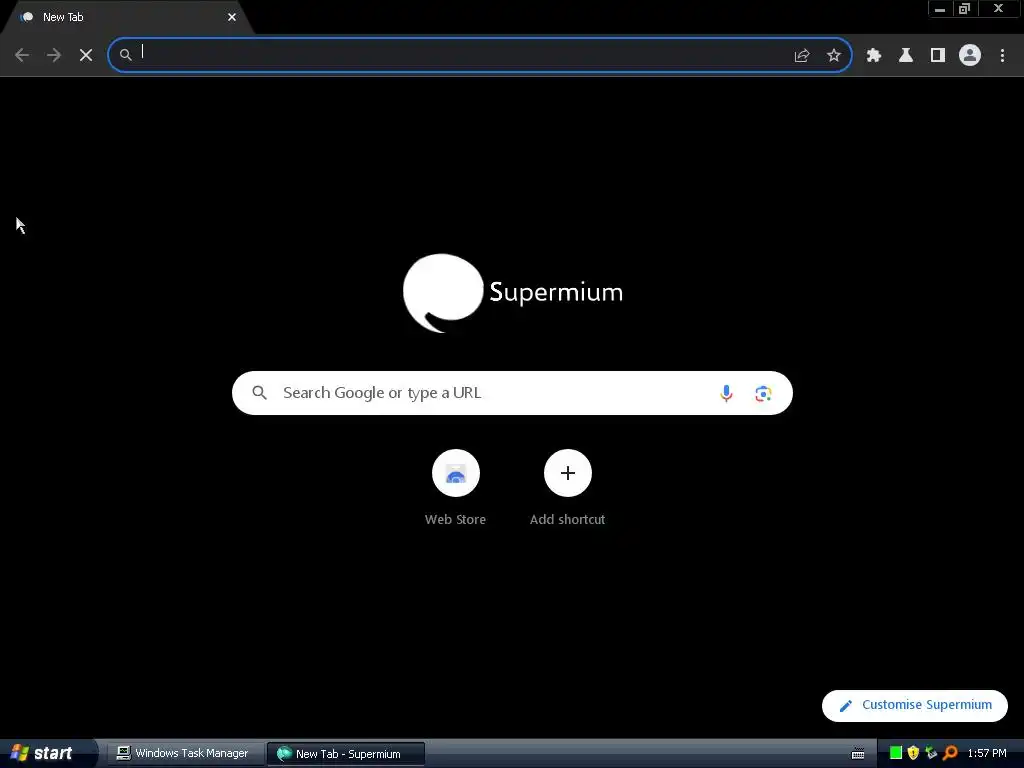1024x768 pixels.
Task: Select the New Tab browser tab
Action: (x=127, y=17)
